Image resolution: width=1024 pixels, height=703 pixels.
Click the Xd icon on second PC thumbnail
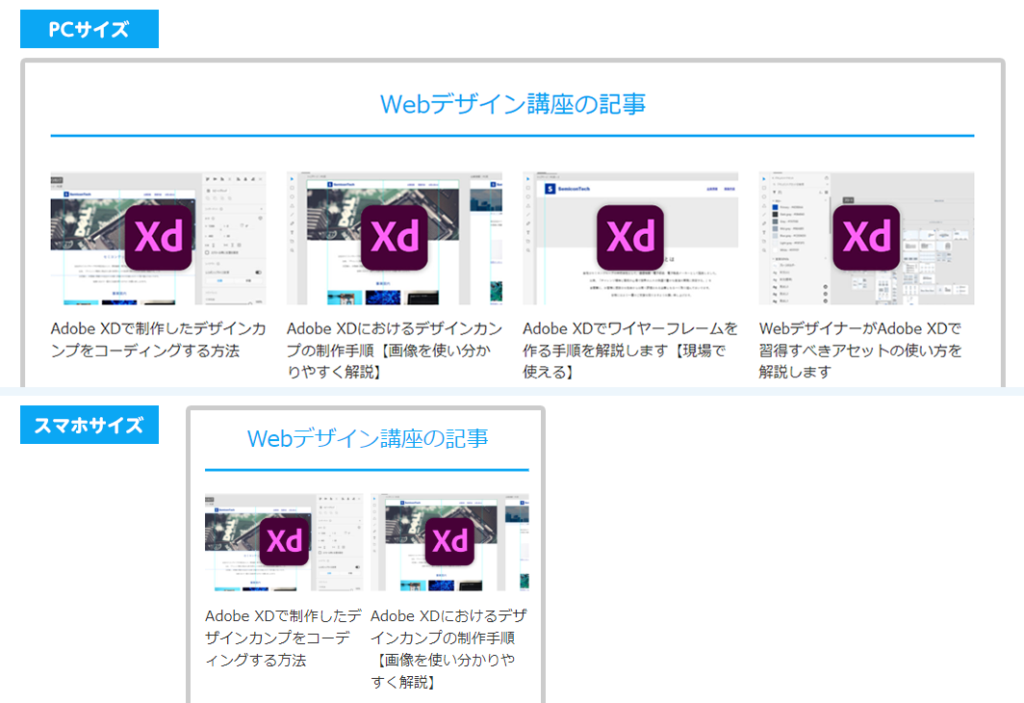[x=394, y=237]
